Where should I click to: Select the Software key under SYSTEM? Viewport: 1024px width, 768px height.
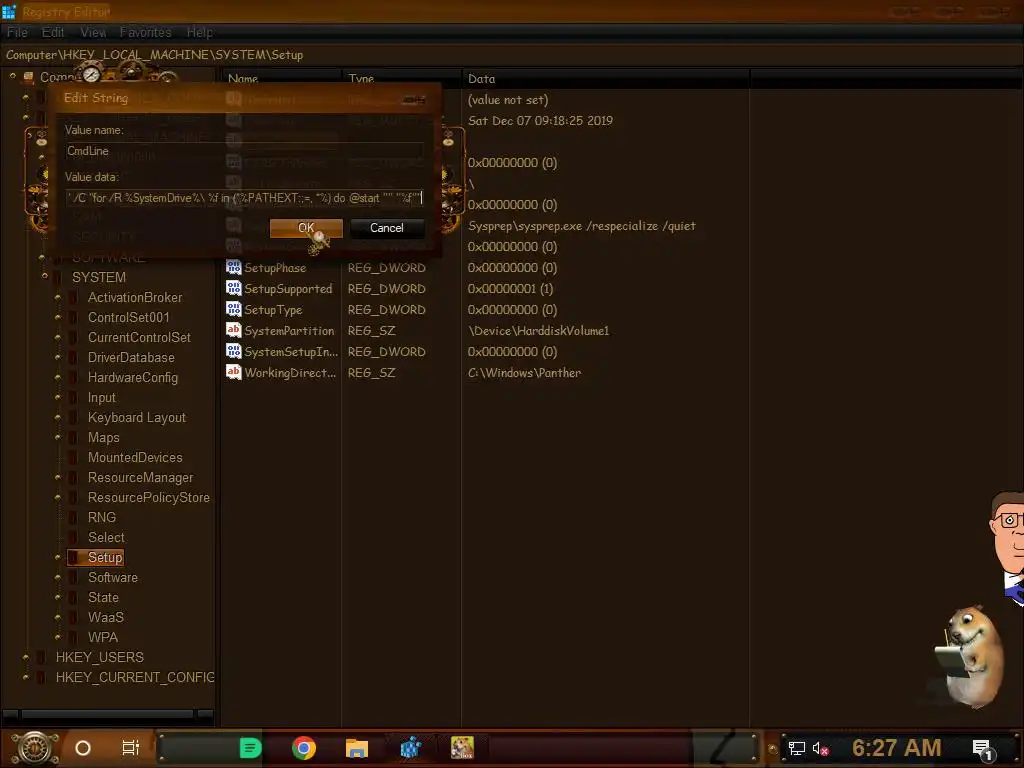pos(113,577)
